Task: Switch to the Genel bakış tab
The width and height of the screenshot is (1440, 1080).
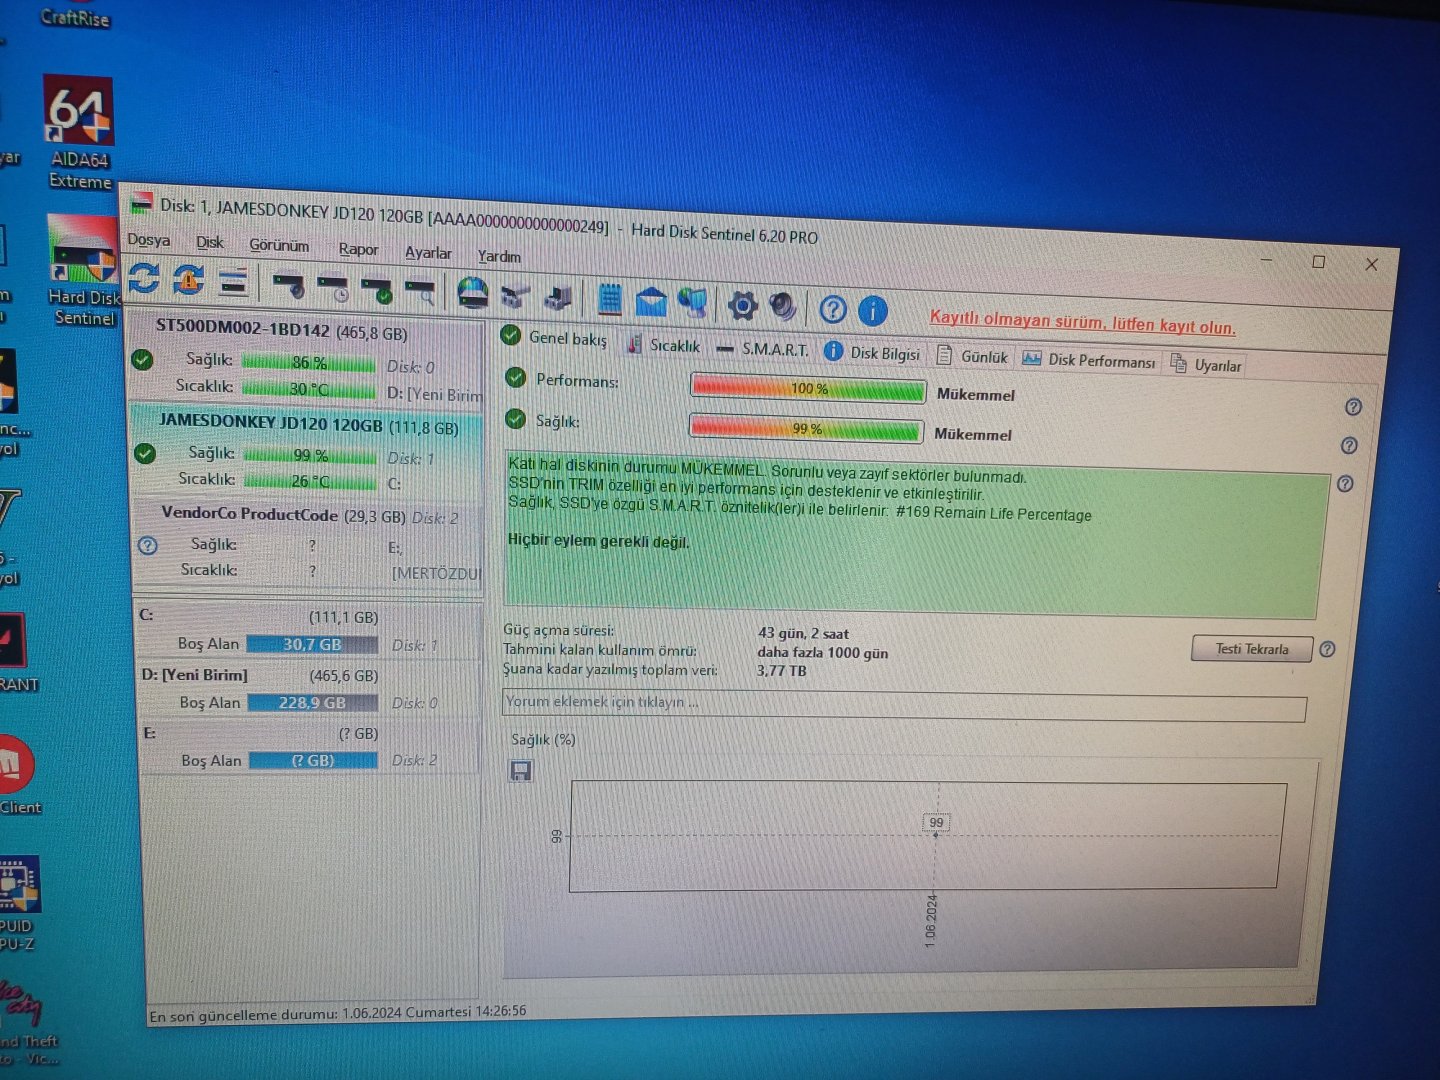Action: click(555, 337)
